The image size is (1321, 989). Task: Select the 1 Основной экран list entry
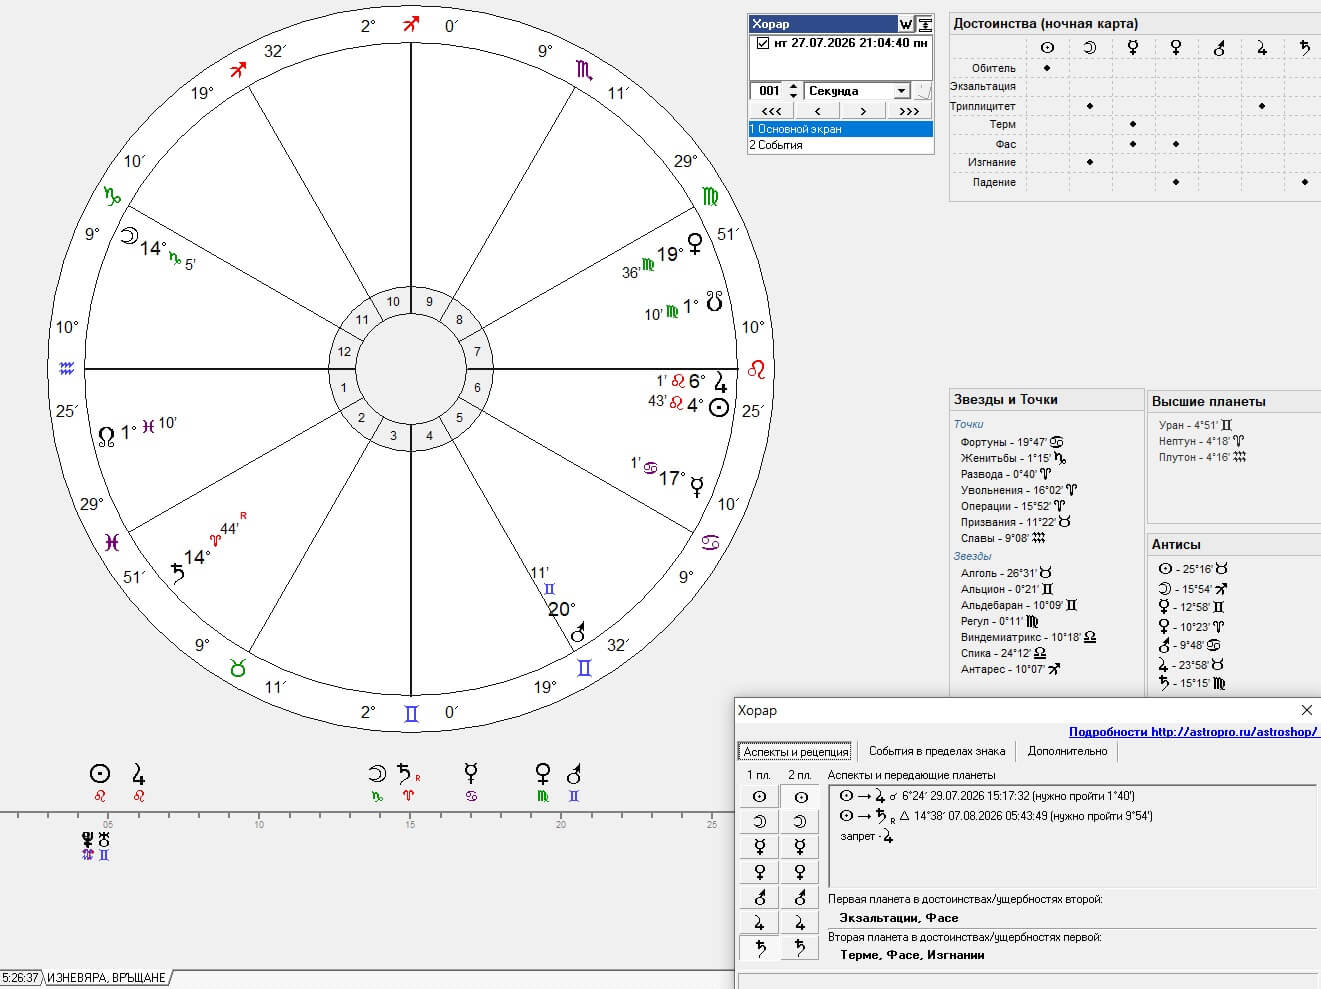tap(841, 129)
